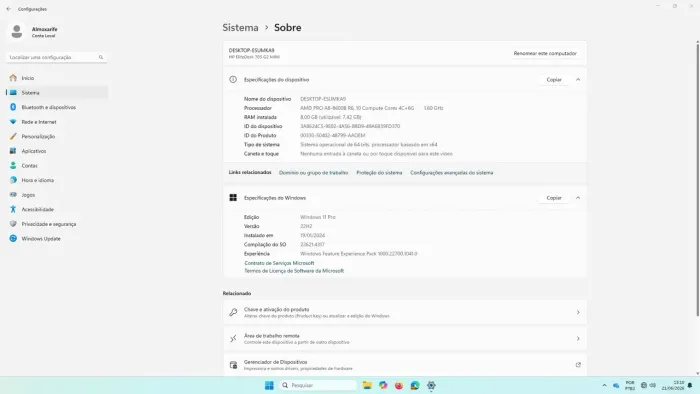Expand Chave e ativação do produto chevron
This screenshot has height=394, width=700.
point(578,312)
